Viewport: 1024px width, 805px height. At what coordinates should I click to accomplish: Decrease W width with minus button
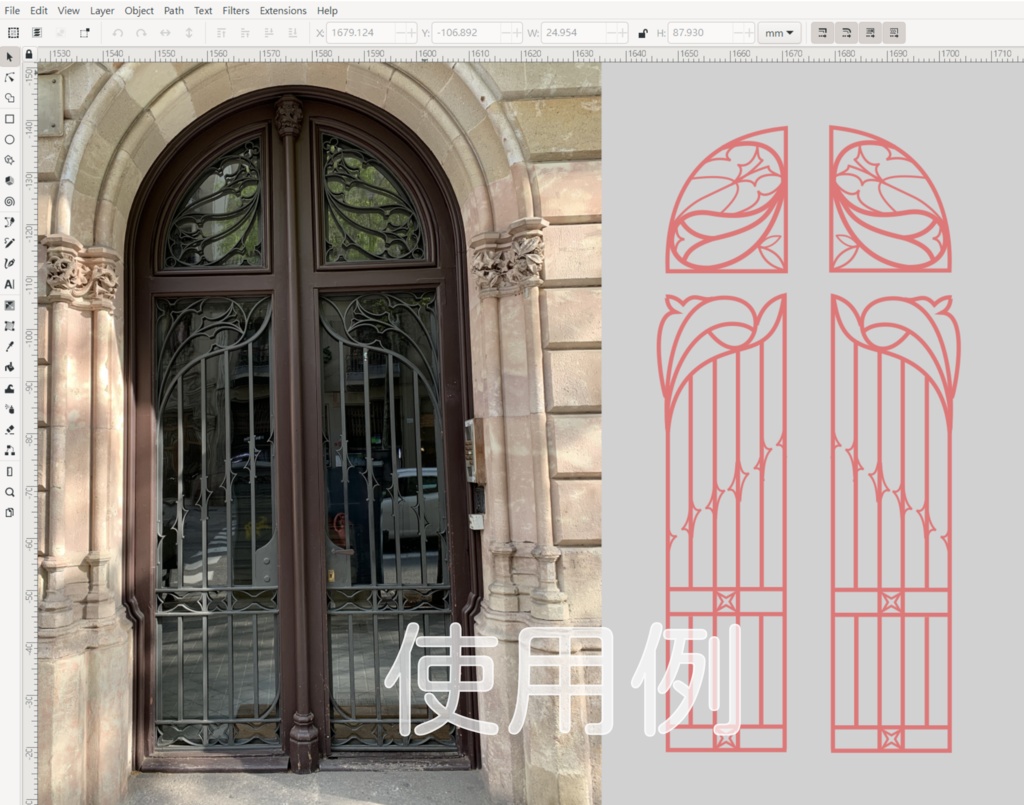612,33
